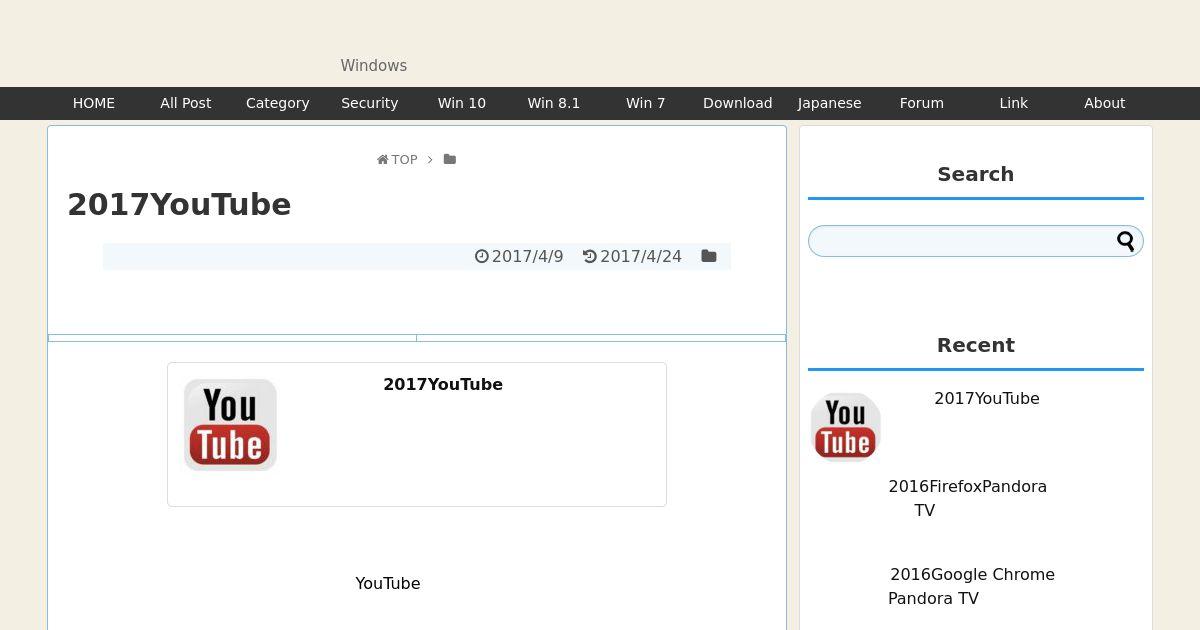The width and height of the screenshot is (1200, 630).
Task: Open the About menu item
Action: tap(1105, 103)
